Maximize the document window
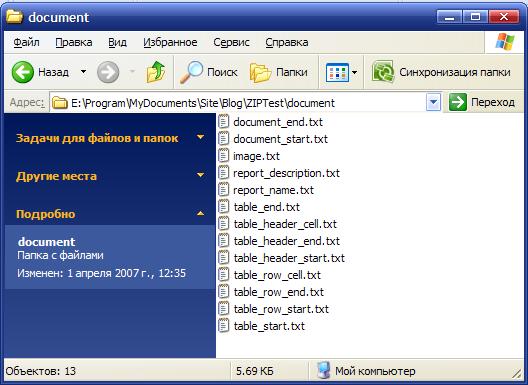The image size is (528, 385). [x=475, y=17]
